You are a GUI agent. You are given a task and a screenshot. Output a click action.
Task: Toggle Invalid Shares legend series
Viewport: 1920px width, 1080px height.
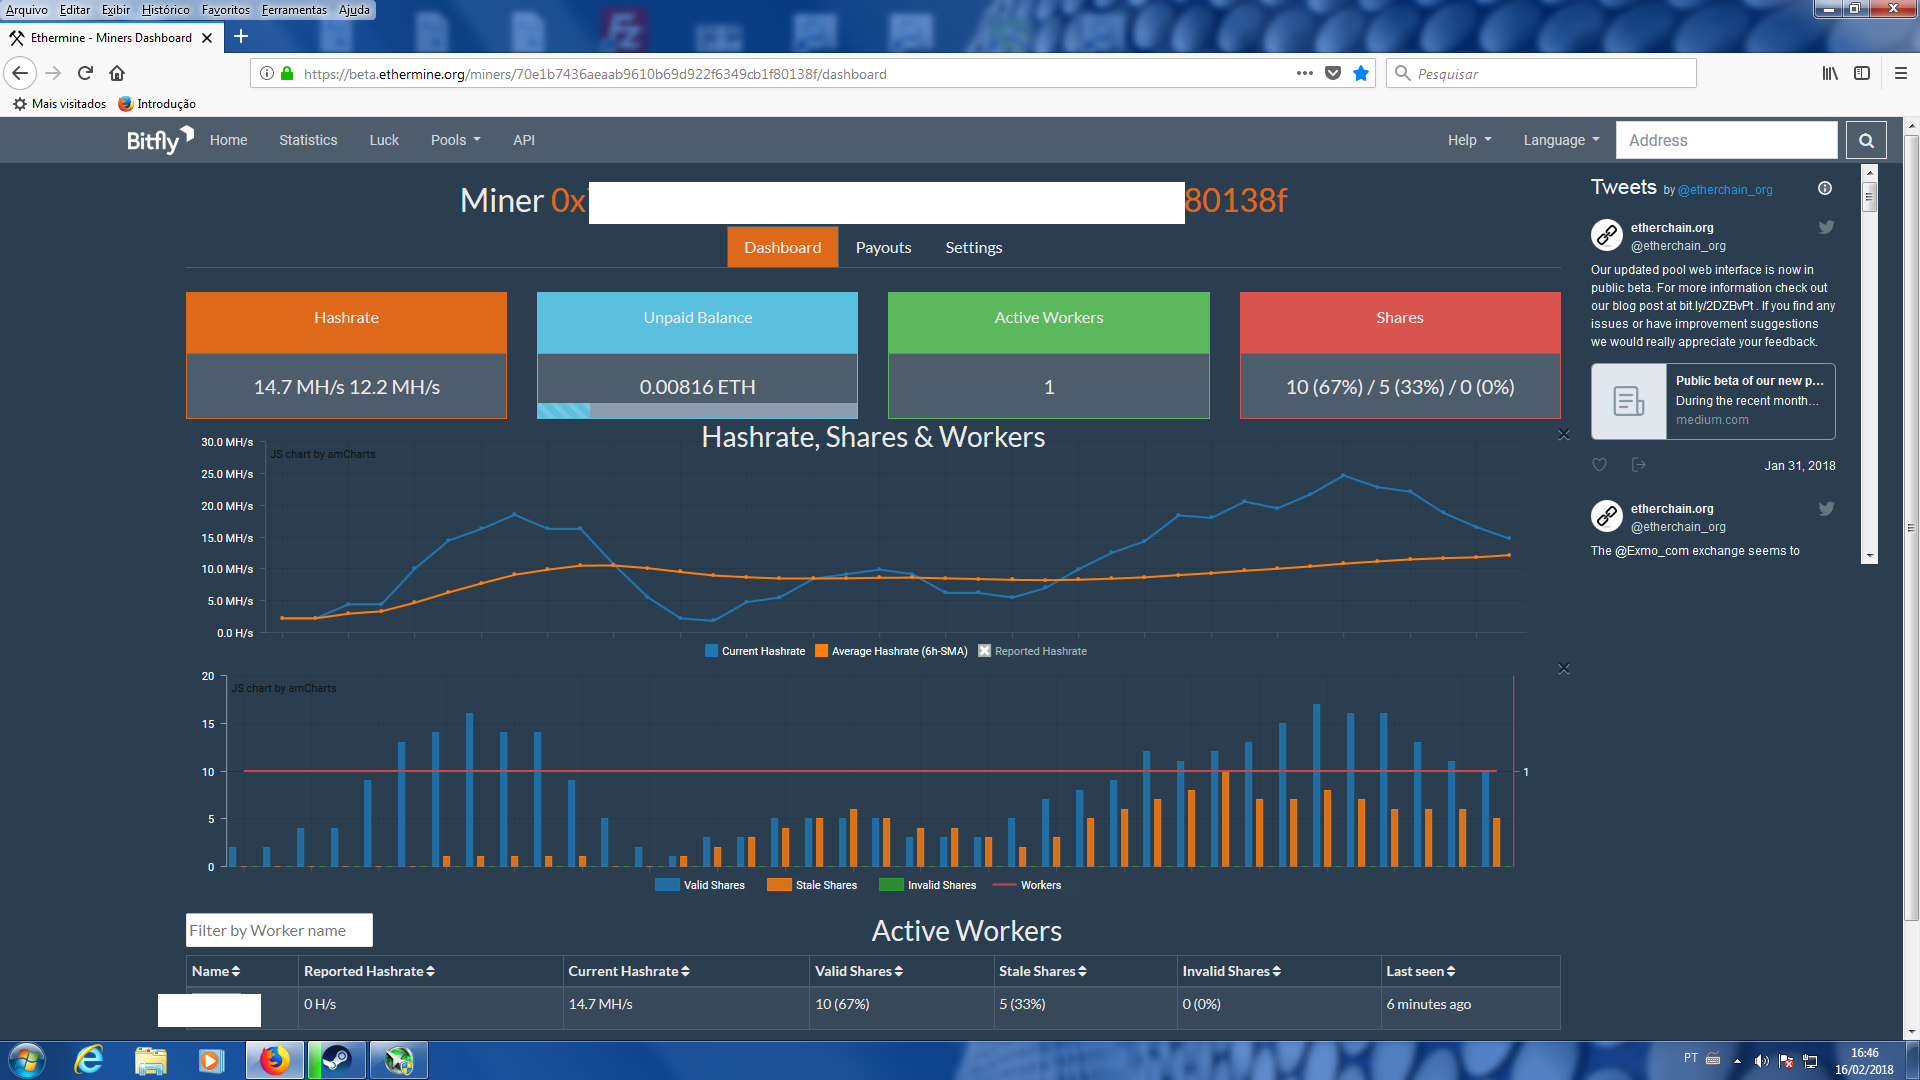[x=927, y=885]
